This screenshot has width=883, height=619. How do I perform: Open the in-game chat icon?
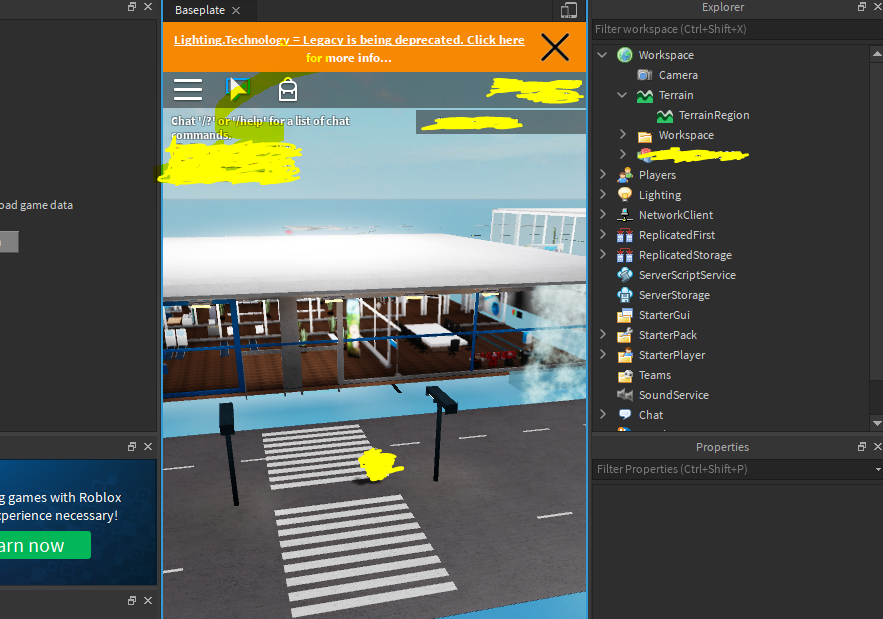pyautogui.click(x=238, y=89)
